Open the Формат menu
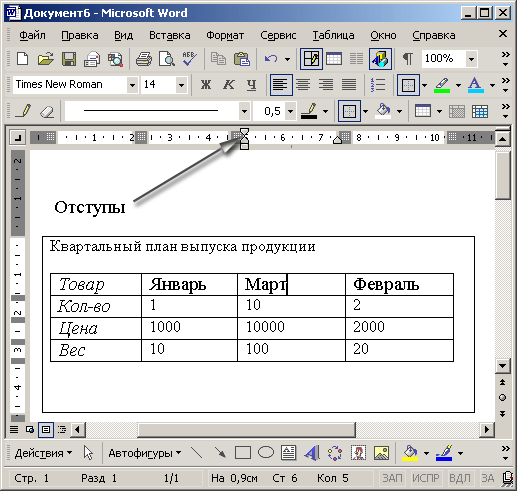Viewport: 517px width, 491px height. (x=225, y=35)
